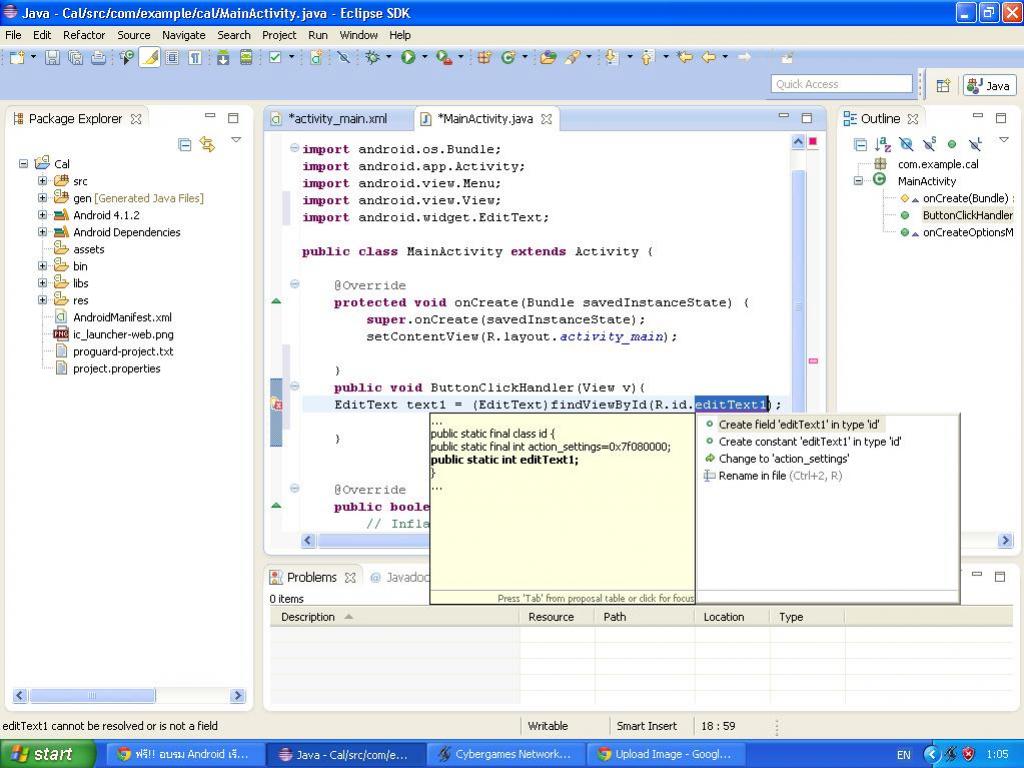Start the Debug bug icon
The width and height of the screenshot is (1024, 768).
372,57
